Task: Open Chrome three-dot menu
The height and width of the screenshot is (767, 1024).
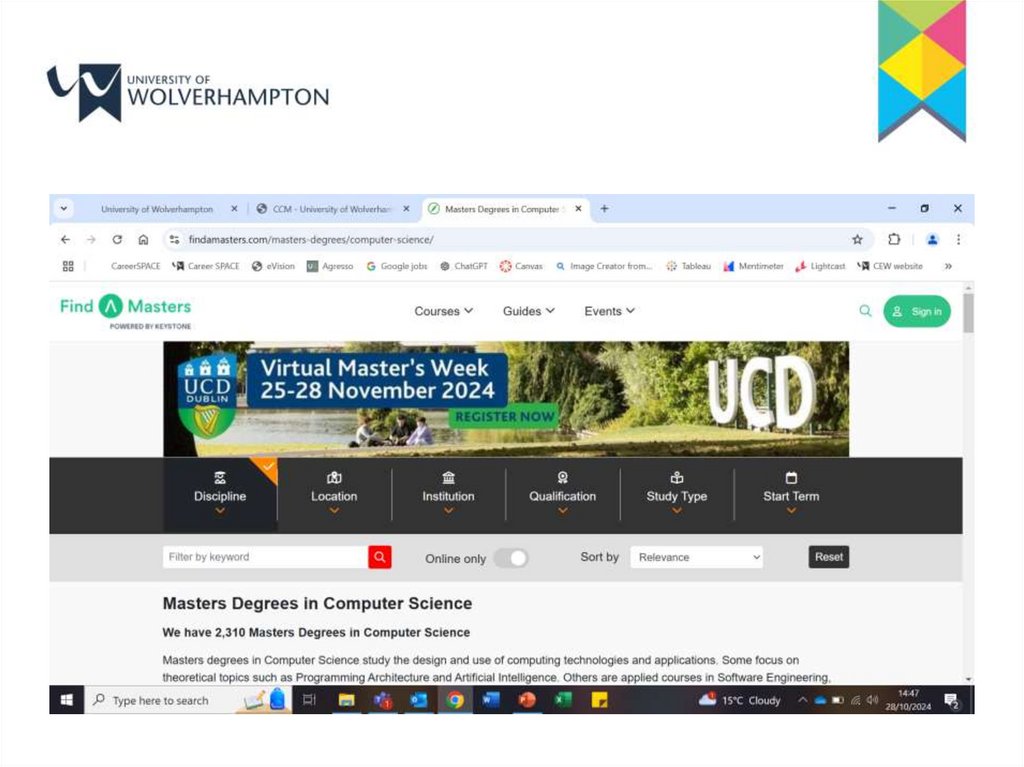Action: click(x=958, y=240)
